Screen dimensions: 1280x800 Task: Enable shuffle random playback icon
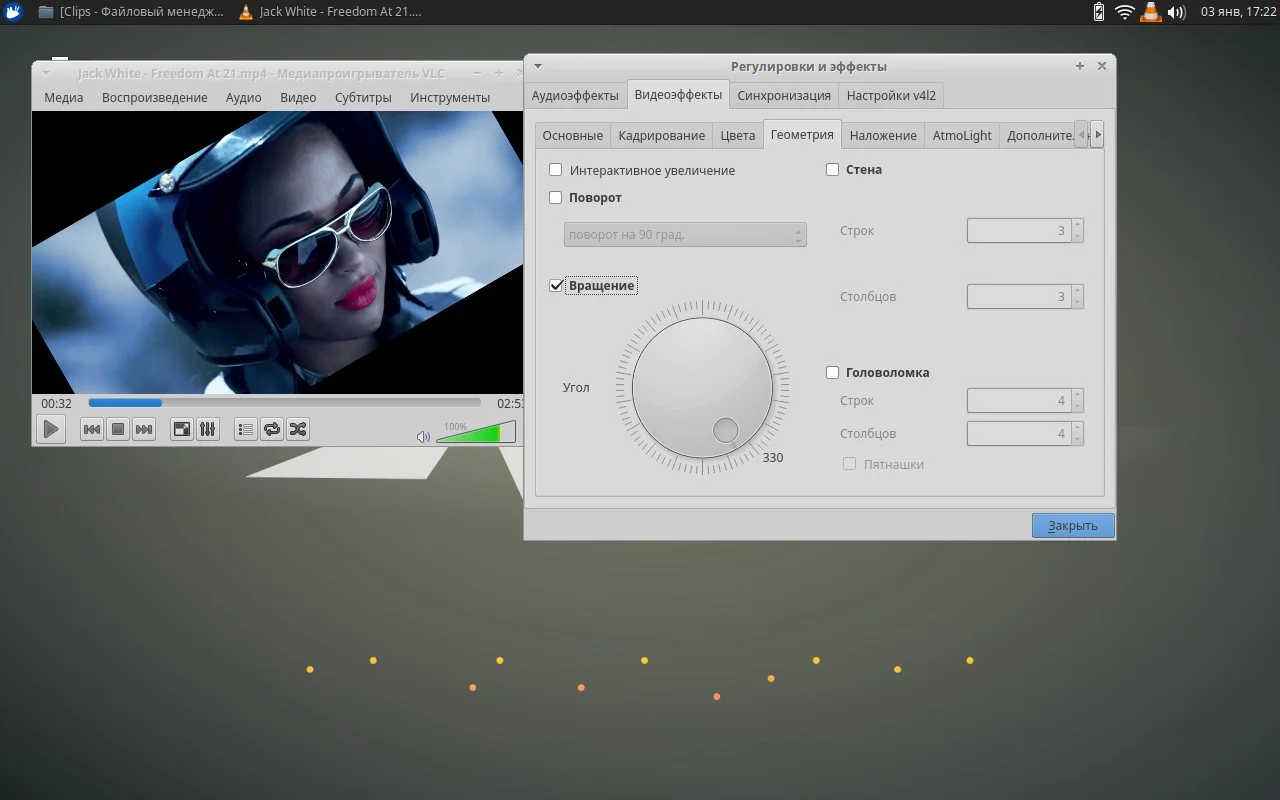click(x=297, y=429)
